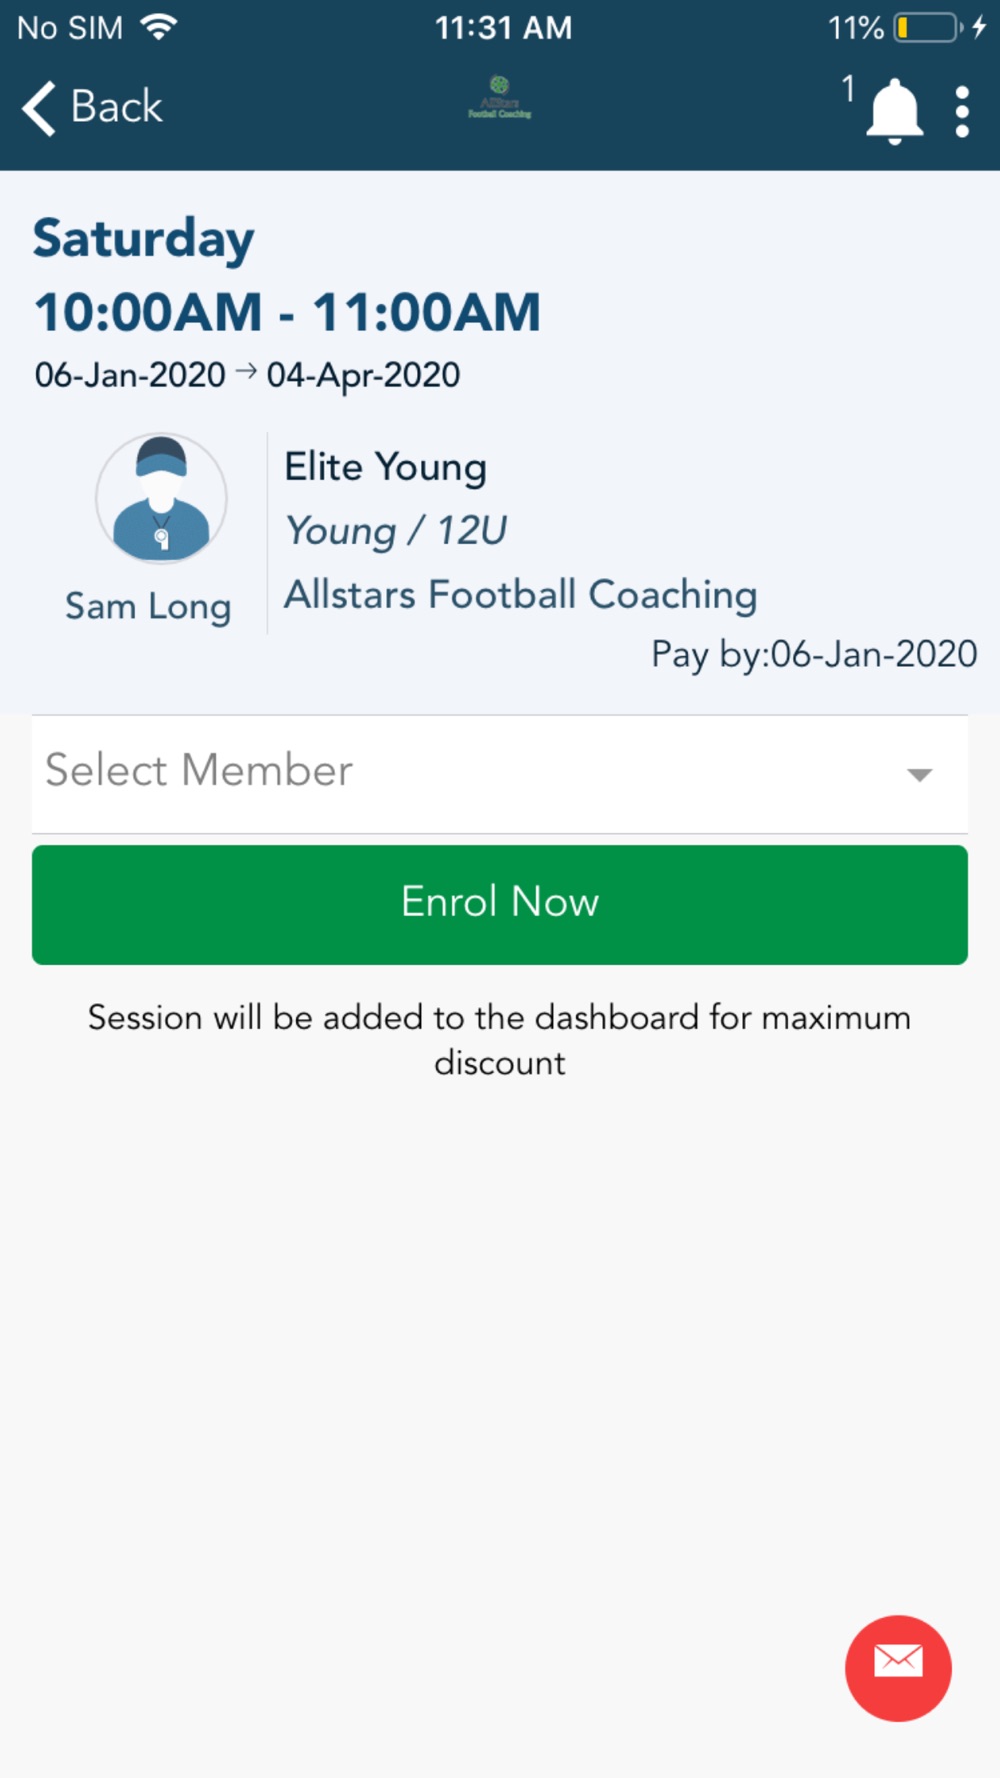This screenshot has width=1000, height=1778.
Task: Tap Sam Long's coach avatar
Action: (161, 498)
